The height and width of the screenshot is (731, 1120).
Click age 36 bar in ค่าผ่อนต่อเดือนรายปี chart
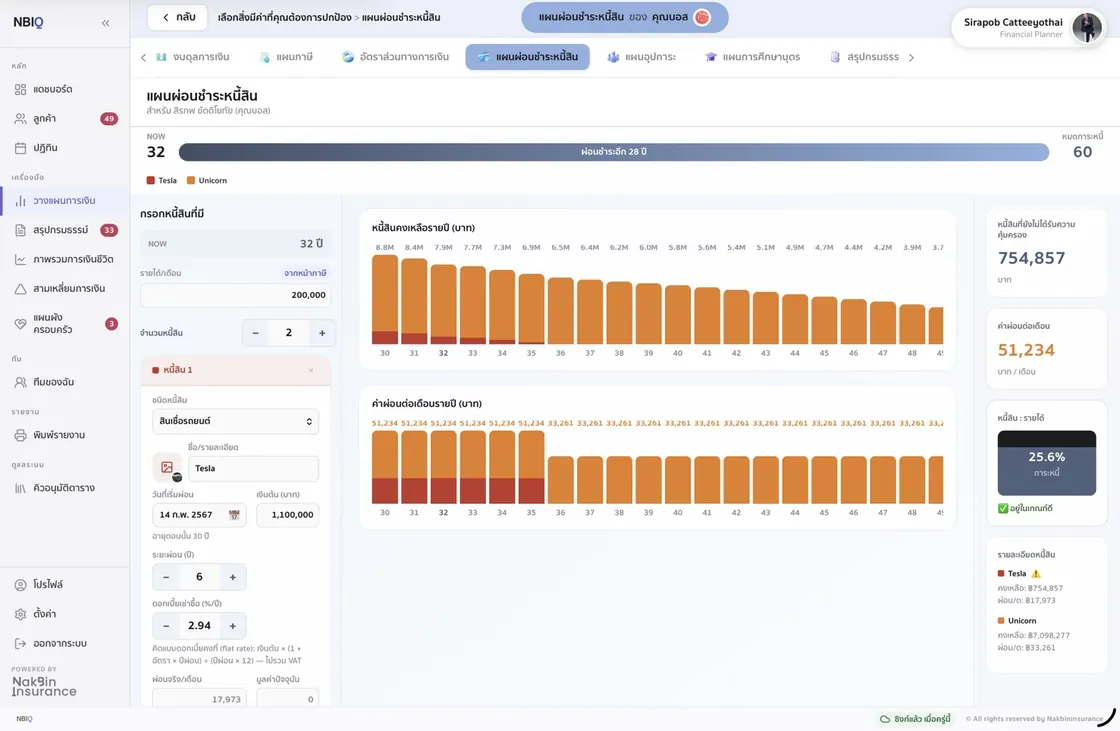click(x=560, y=480)
